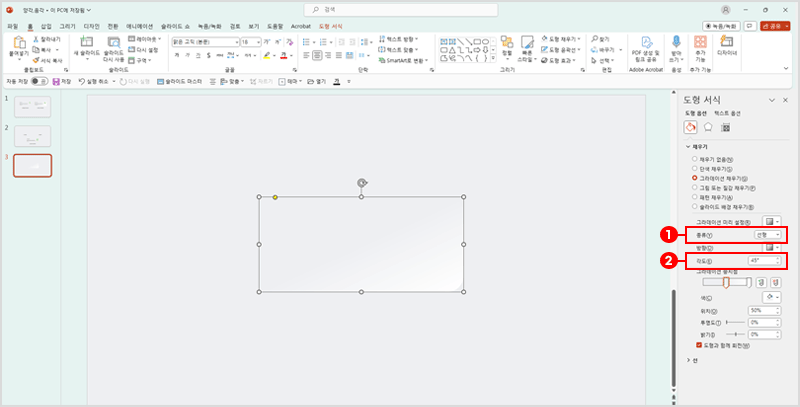This screenshot has height=407, width=800.
Task: Select 단색 채우기 radio button
Action: pos(695,169)
